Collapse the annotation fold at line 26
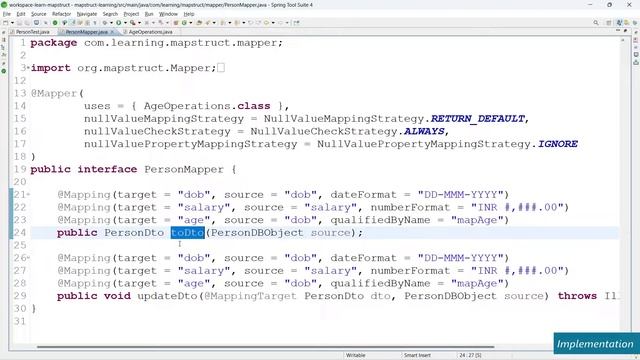Image resolution: width=640 pixels, height=360 pixels. pyautogui.click(x=28, y=258)
